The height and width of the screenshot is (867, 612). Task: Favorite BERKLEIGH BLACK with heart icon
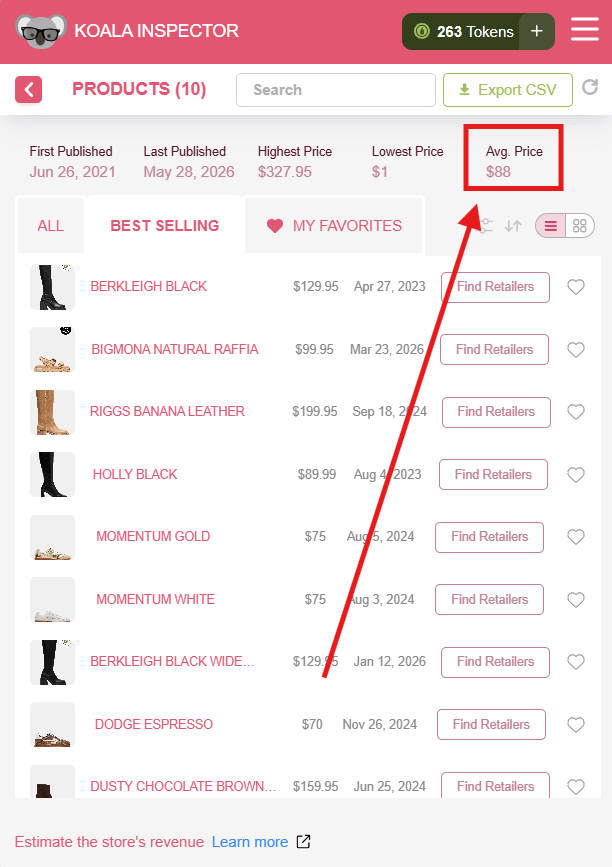pos(576,287)
